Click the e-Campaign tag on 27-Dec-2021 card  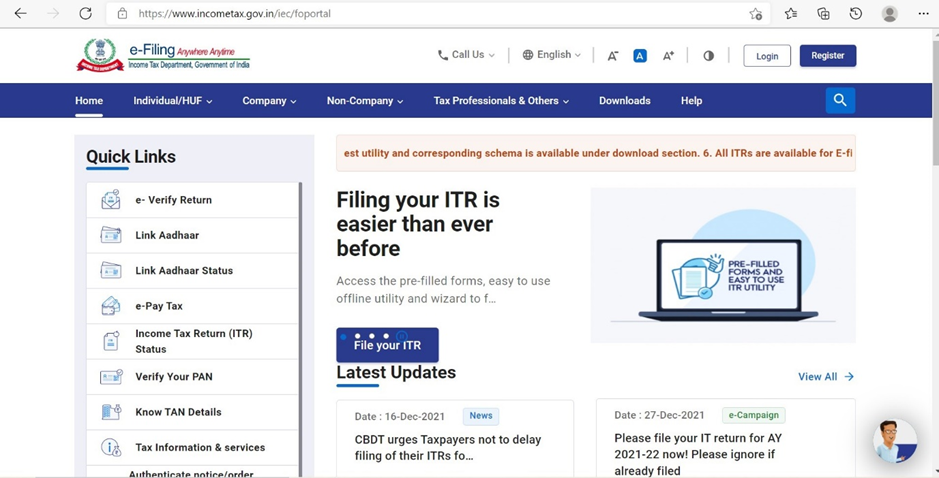(x=754, y=415)
